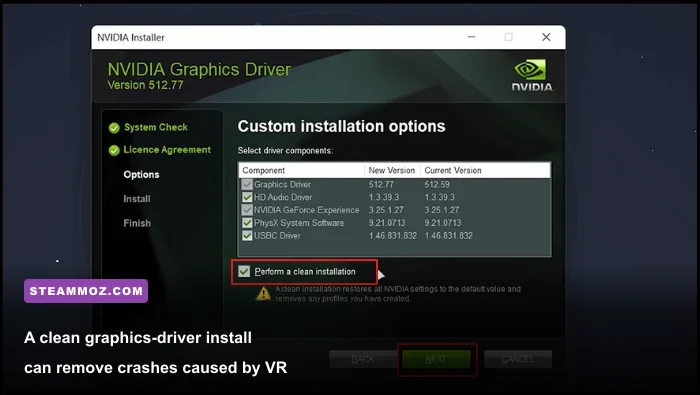Click the Graphics Driver row label
700x395 pixels.
282,184
